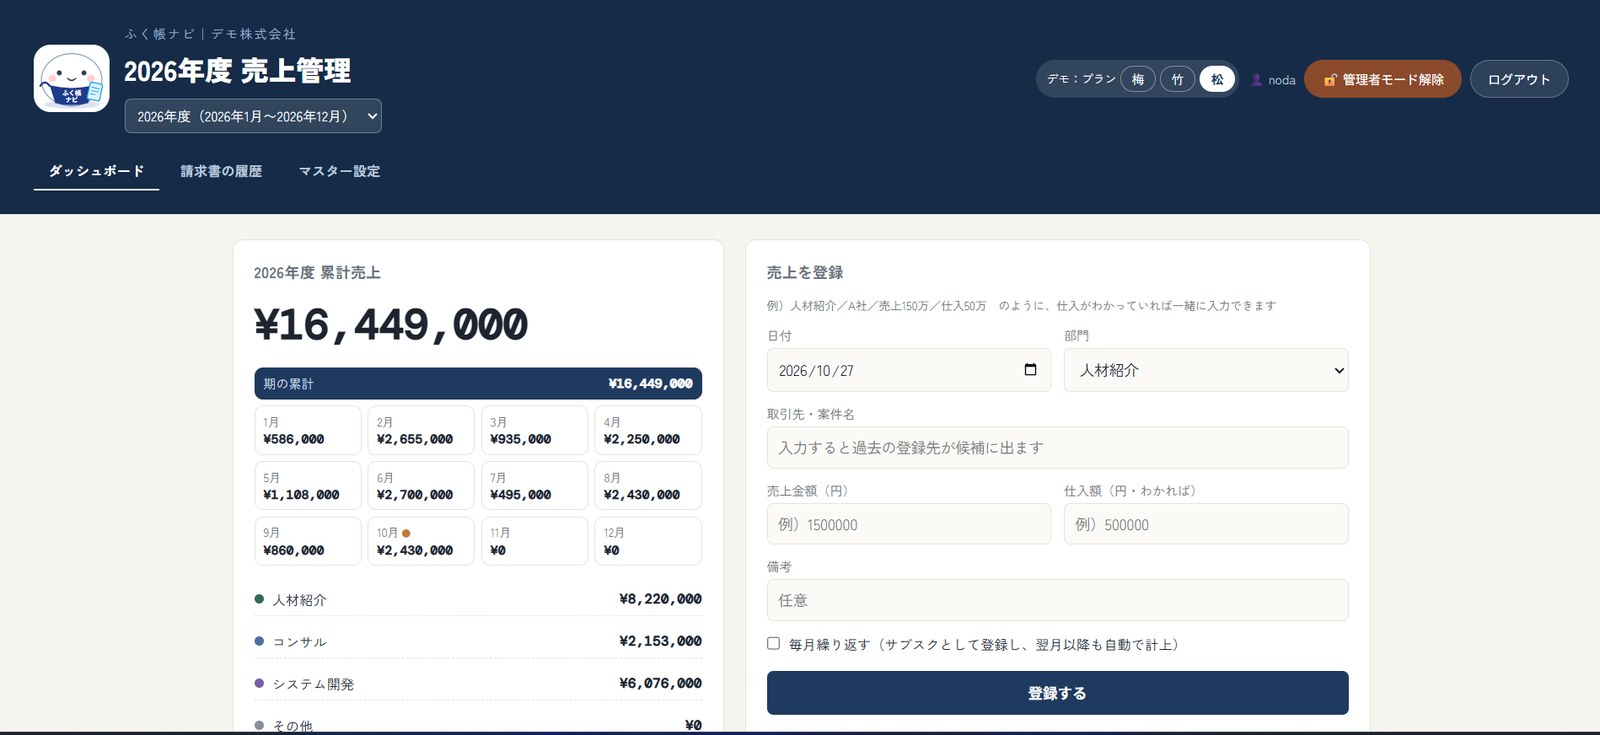Image resolution: width=1600 pixels, height=735 pixels.
Task: Click the ふく帳ナビ mascot logo
Action: coord(72,78)
